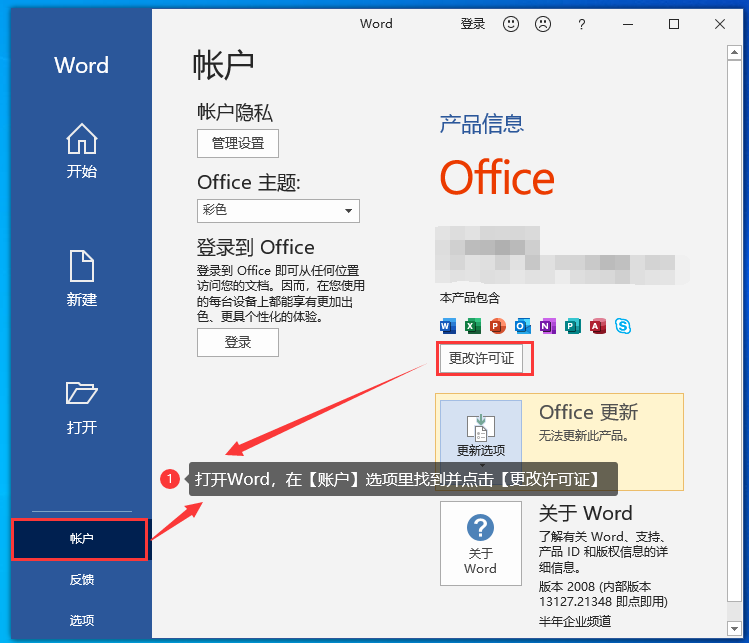Click the Word app icon under 本产品包含
The image size is (749, 643).
[x=447, y=326]
